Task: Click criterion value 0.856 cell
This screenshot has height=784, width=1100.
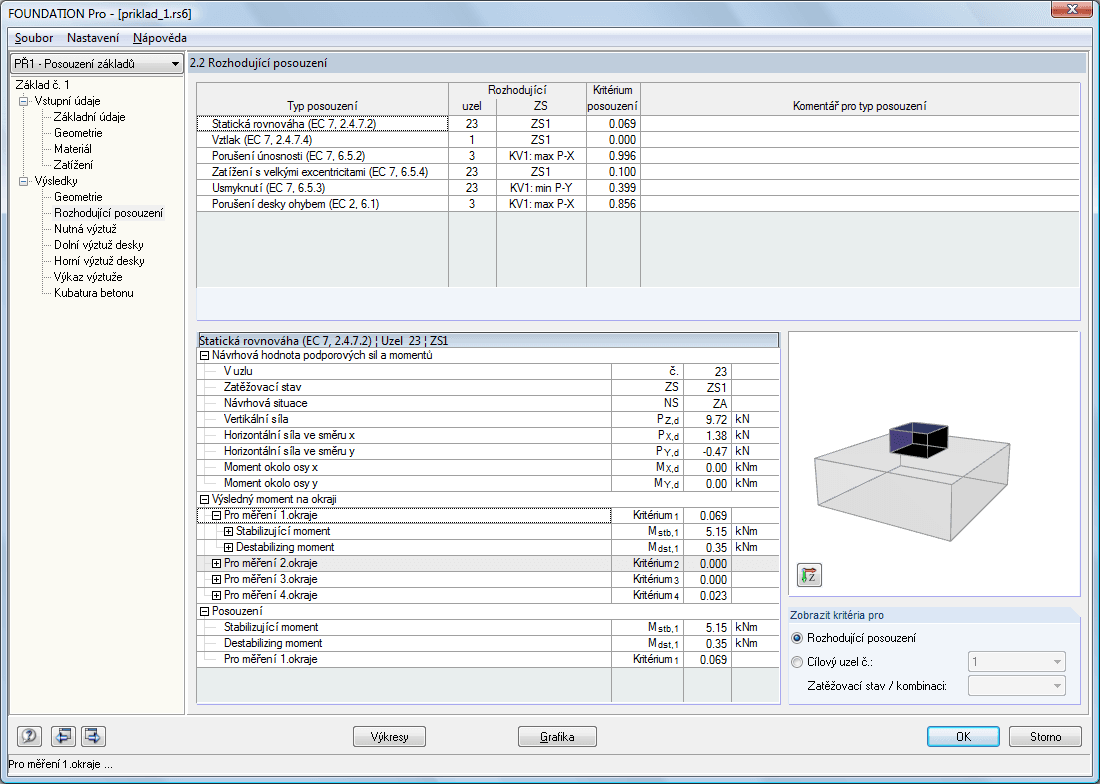Action: pyautogui.click(x=613, y=204)
